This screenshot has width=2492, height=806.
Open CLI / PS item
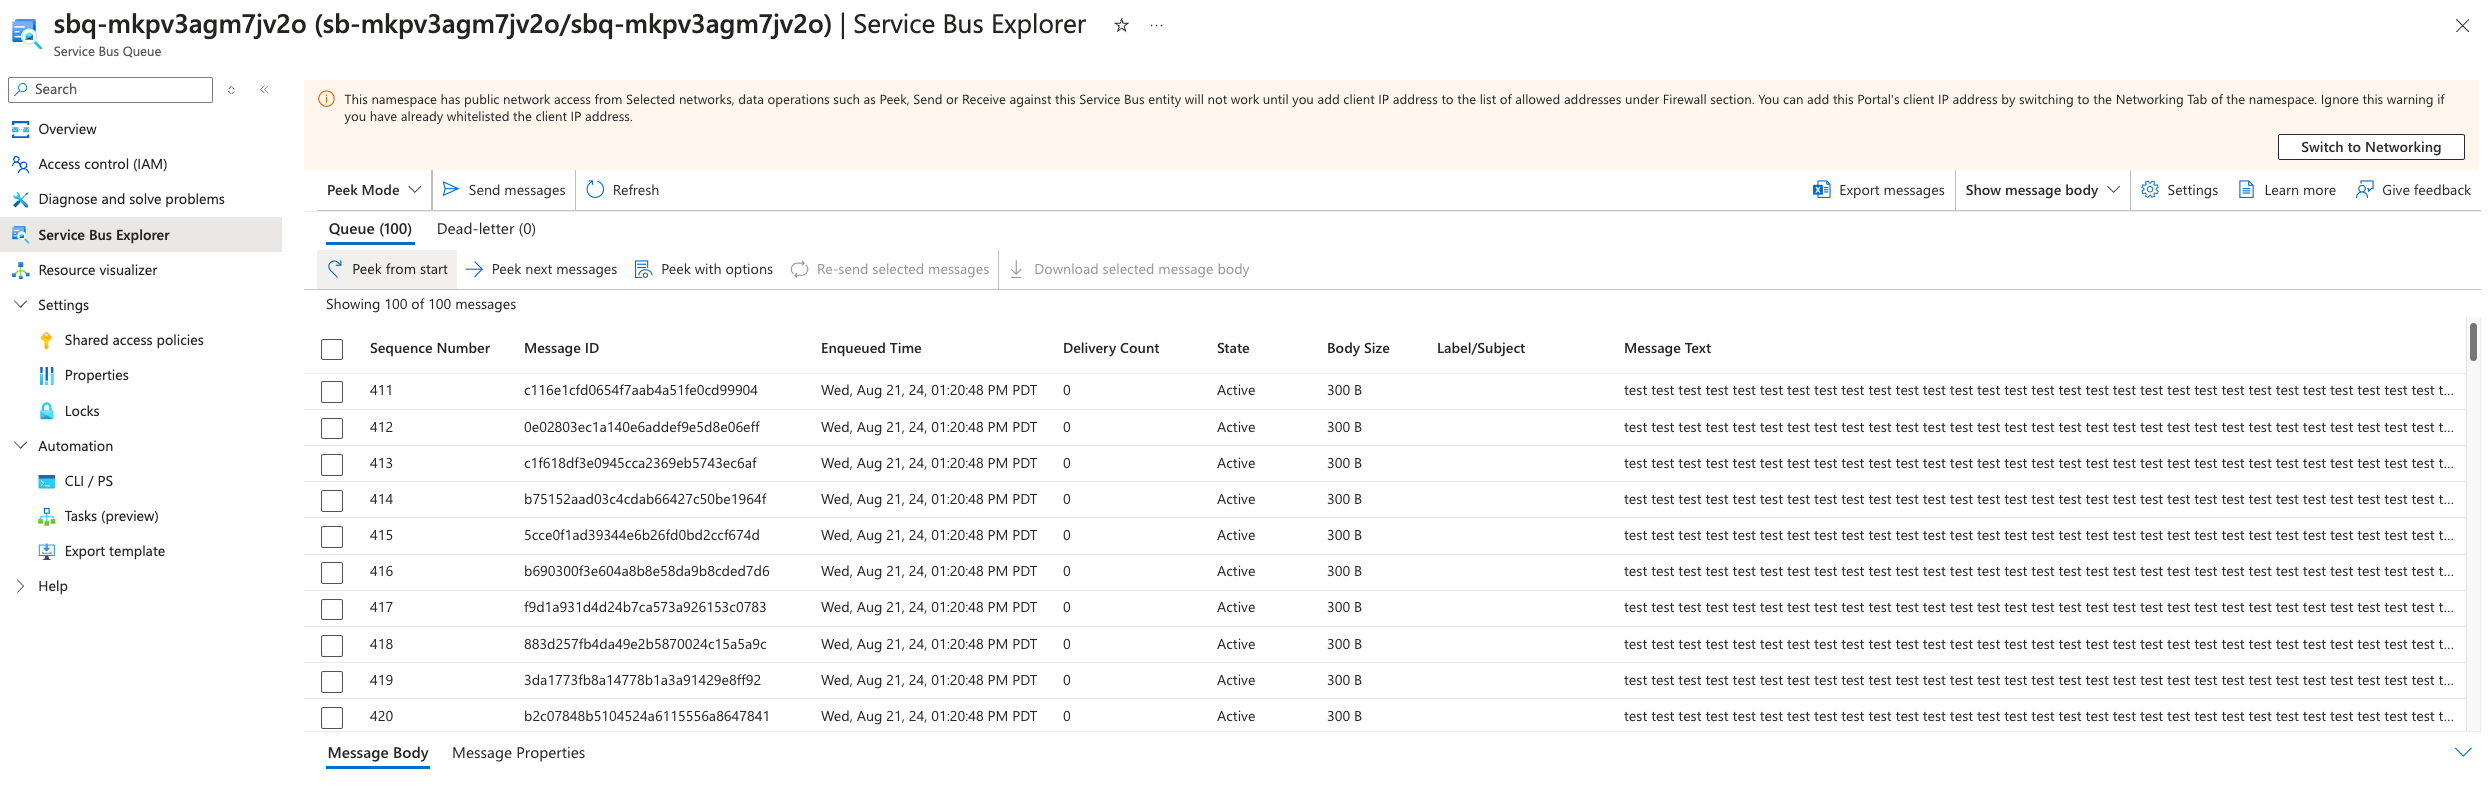[x=88, y=481]
